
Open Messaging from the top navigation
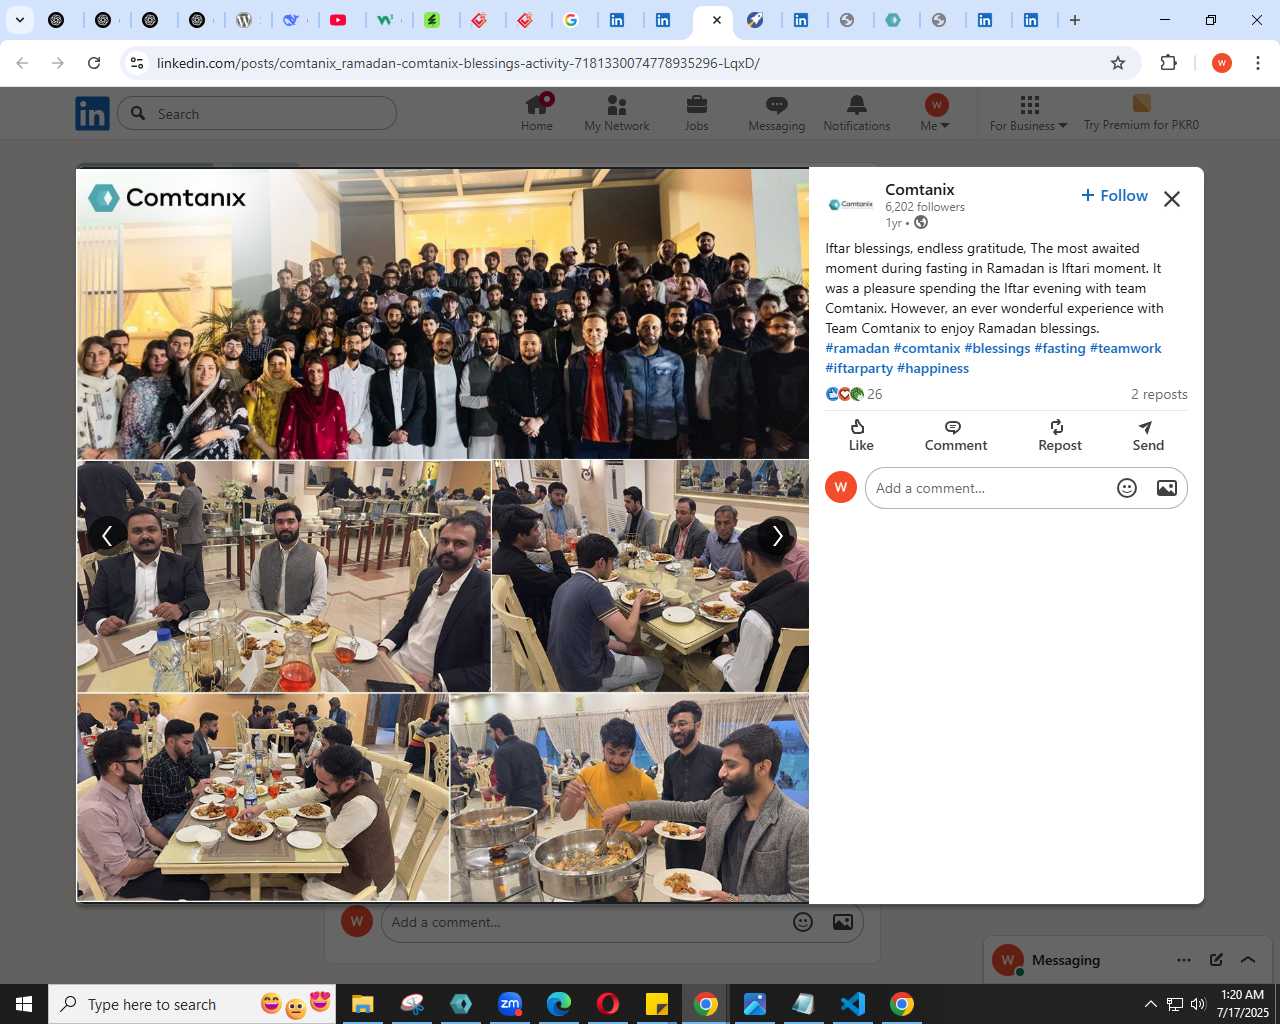pos(777,112)
